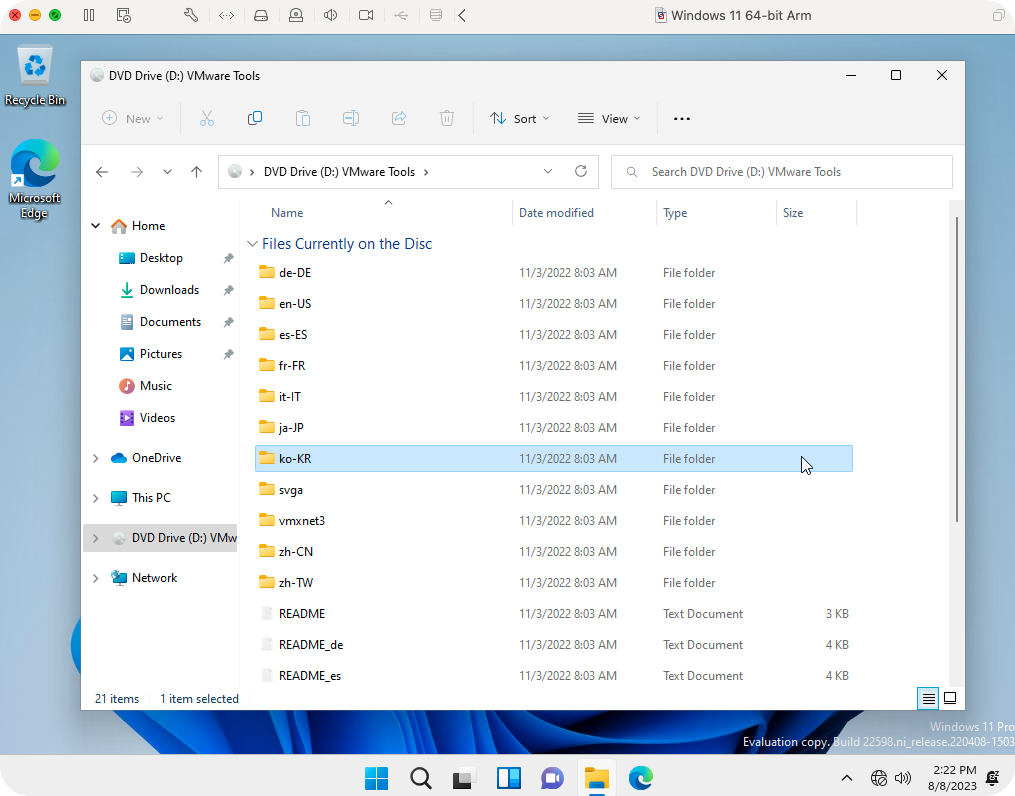This screenshot has width=1015, height=796.
Task: Go back with the left arrow
Action: point(102,172)
